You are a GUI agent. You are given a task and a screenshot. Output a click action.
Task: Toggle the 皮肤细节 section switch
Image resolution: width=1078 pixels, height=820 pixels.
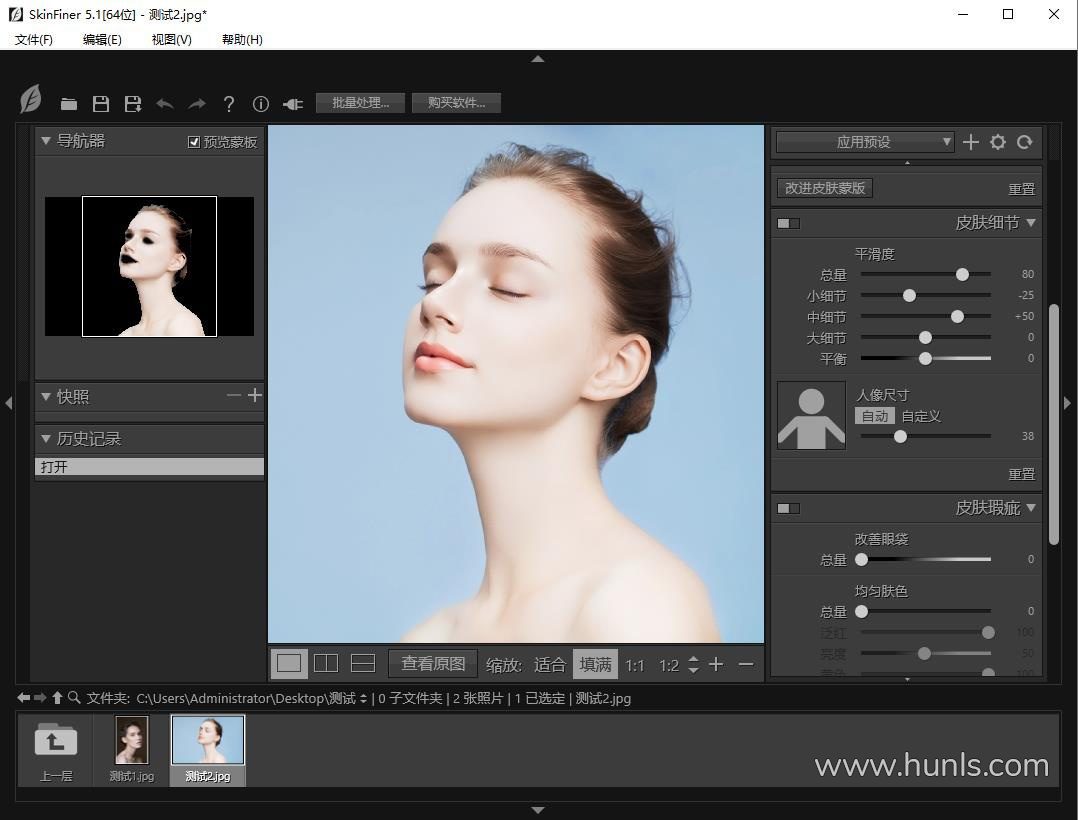[x=788, y=223]
